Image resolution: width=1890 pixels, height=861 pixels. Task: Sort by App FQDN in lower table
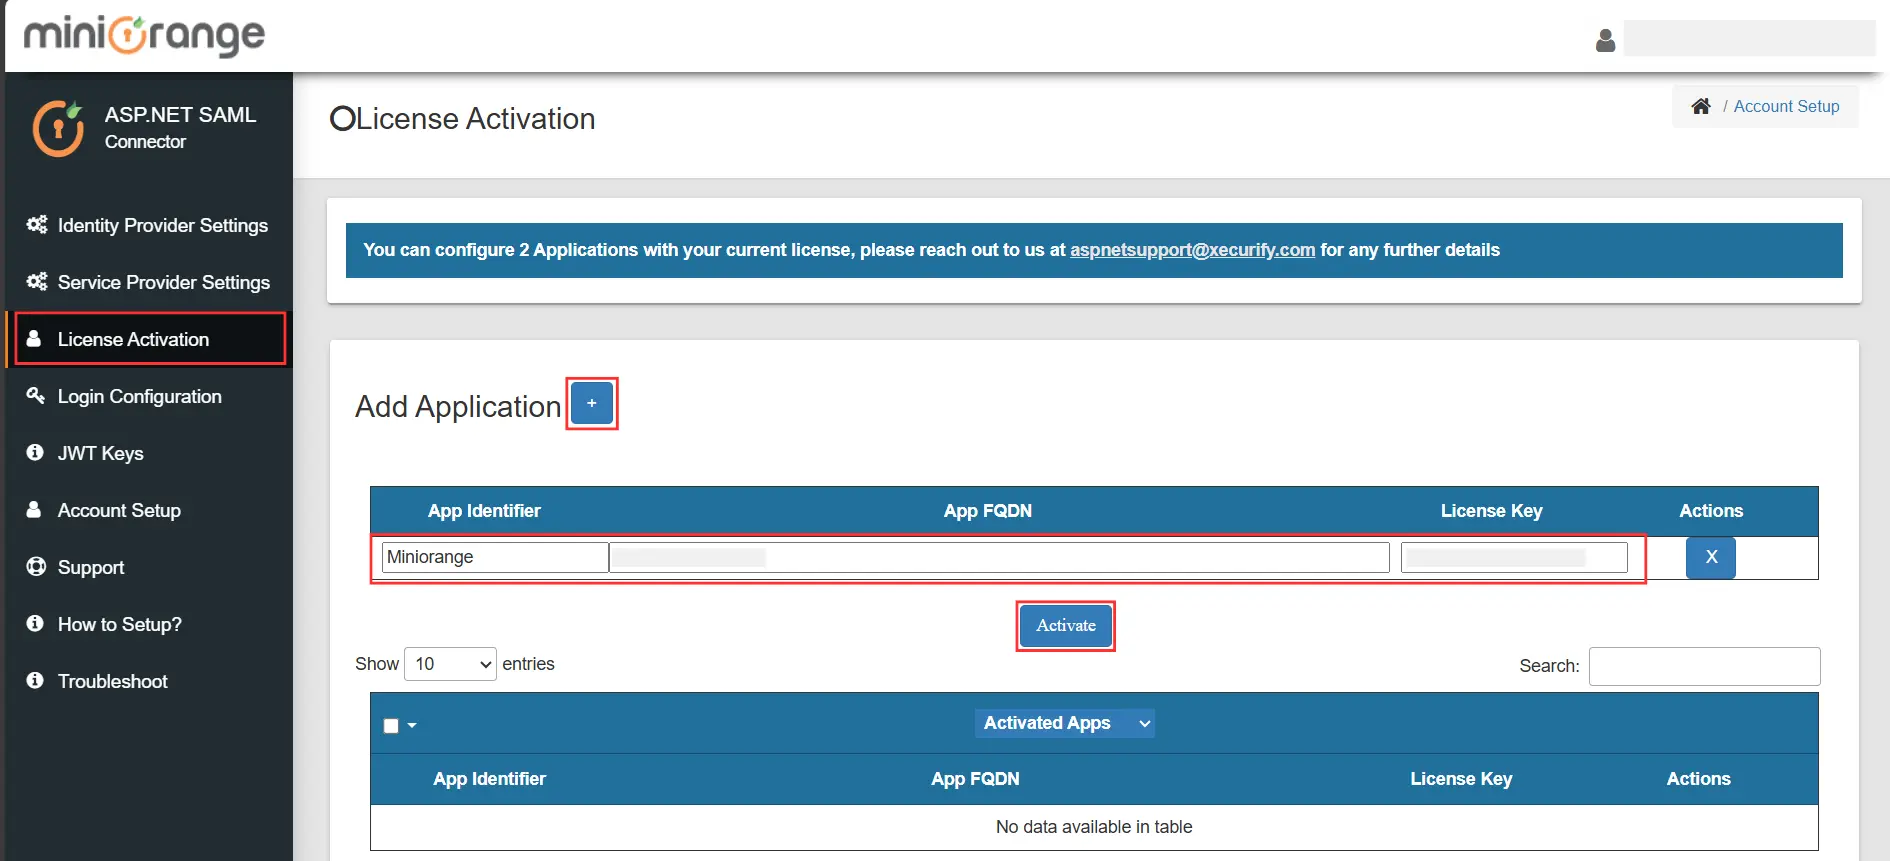[x=975, y=779]
